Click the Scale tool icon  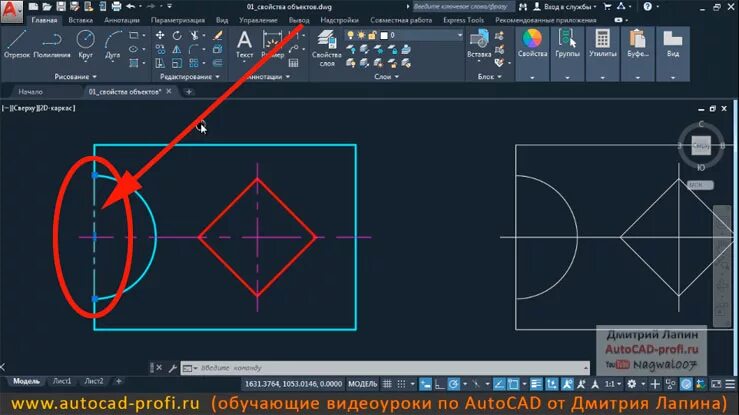point(177,63)
